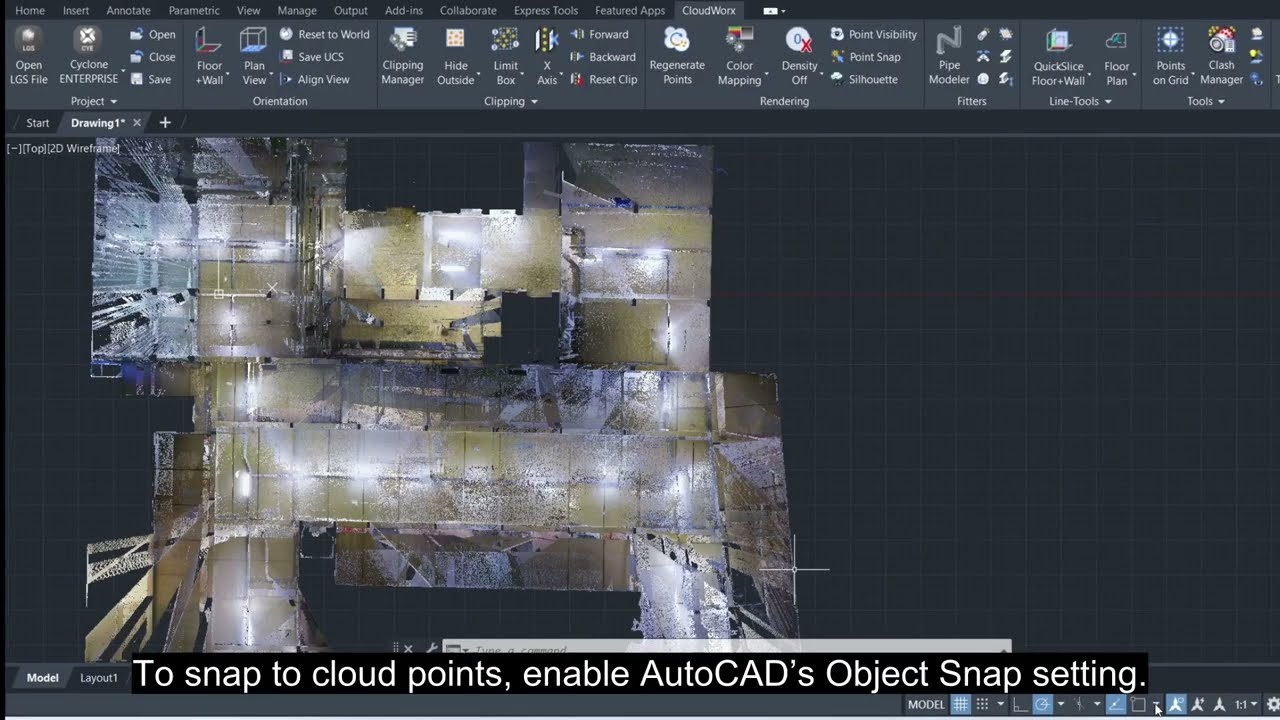1280x720 pixels.
Task: Toggle Point Visibility in Rendering panel
Action: pos(873,34)
